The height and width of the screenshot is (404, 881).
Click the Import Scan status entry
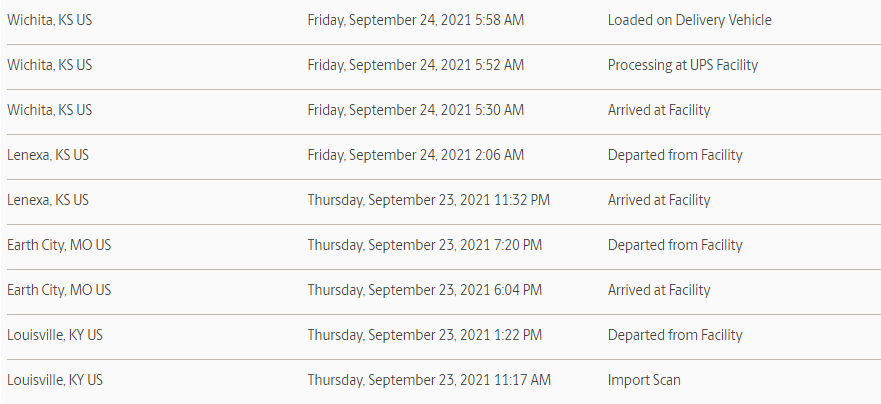[x=644, y=380]
